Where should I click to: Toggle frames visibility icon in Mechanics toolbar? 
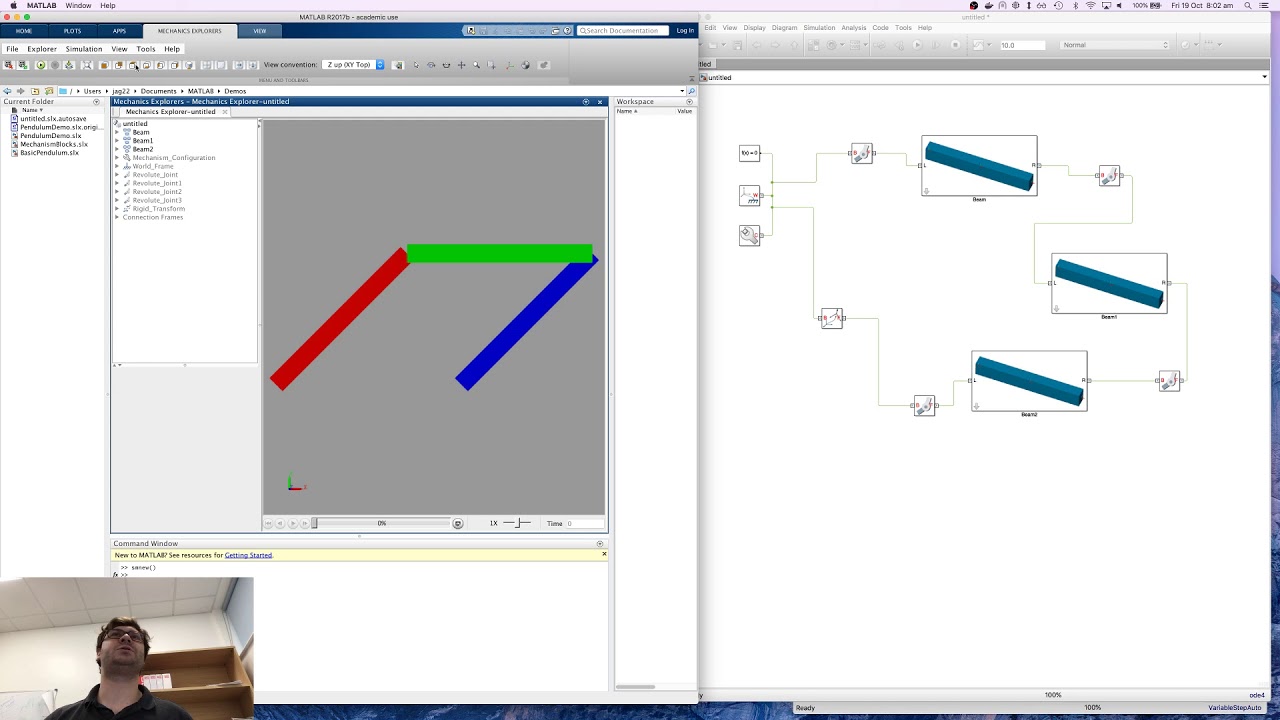click(509, 65)
